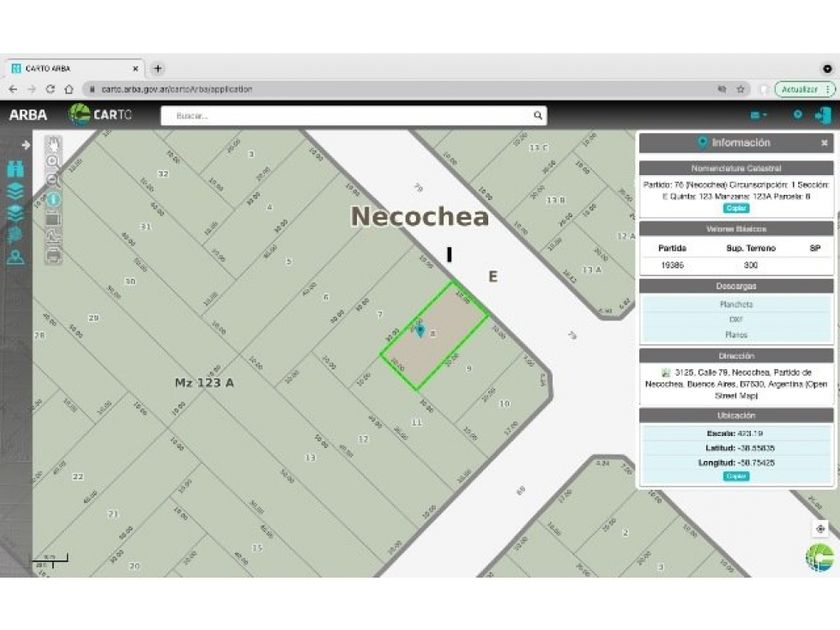
Task: Reload the page with the refresh icon
Action: (x=50, y=89)
